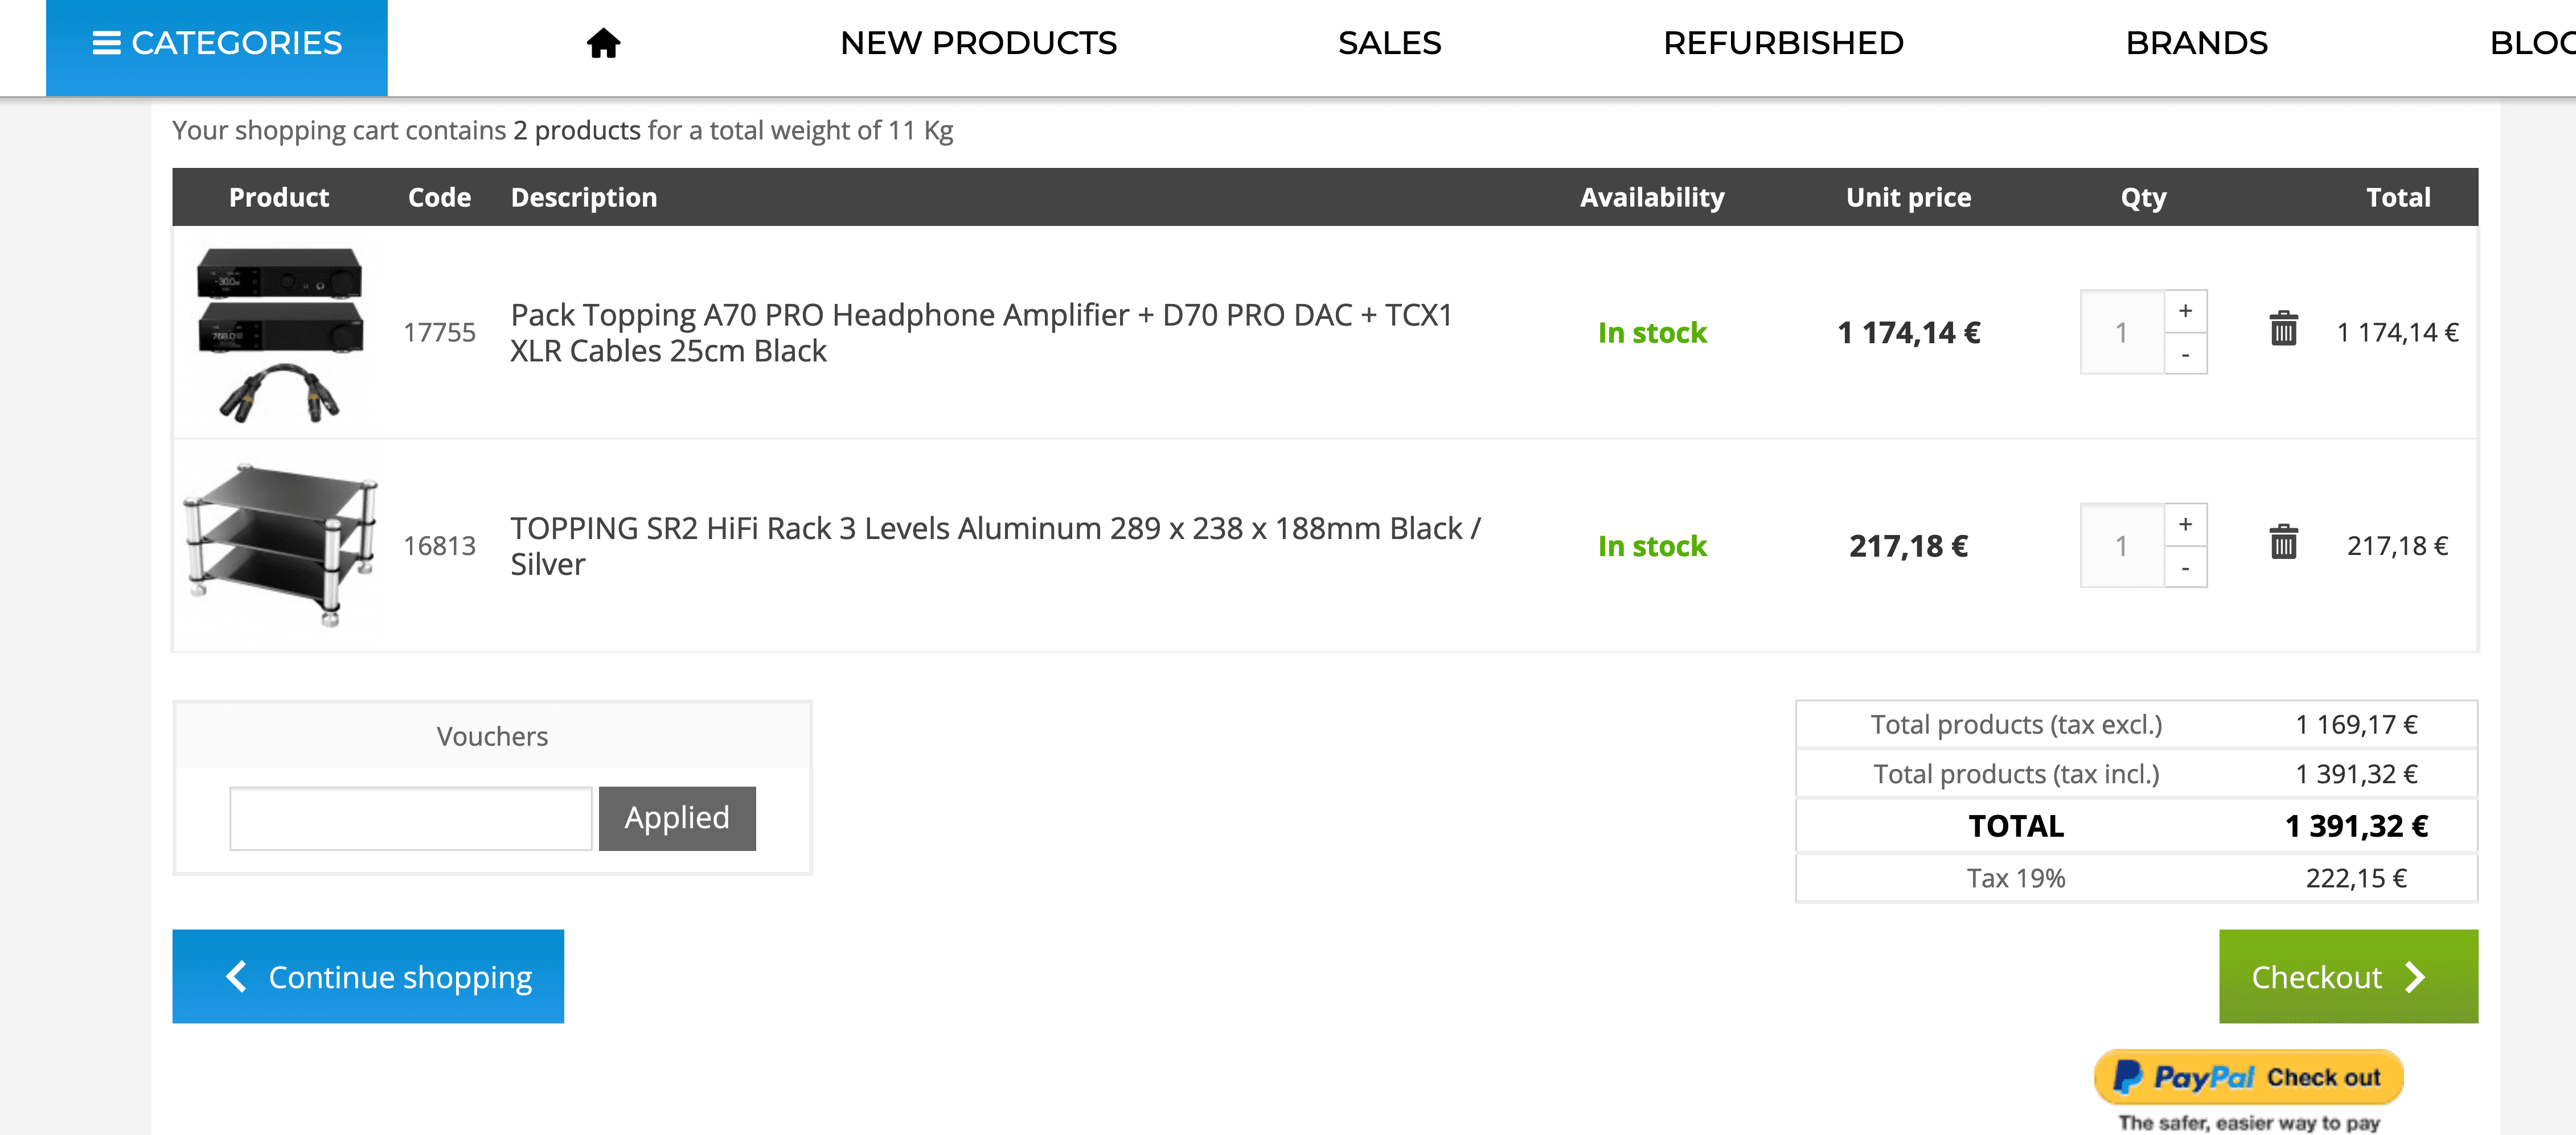Open the Categories hamburger menu
This screenshot has height=1135, width=2576.
pos(217,44)
